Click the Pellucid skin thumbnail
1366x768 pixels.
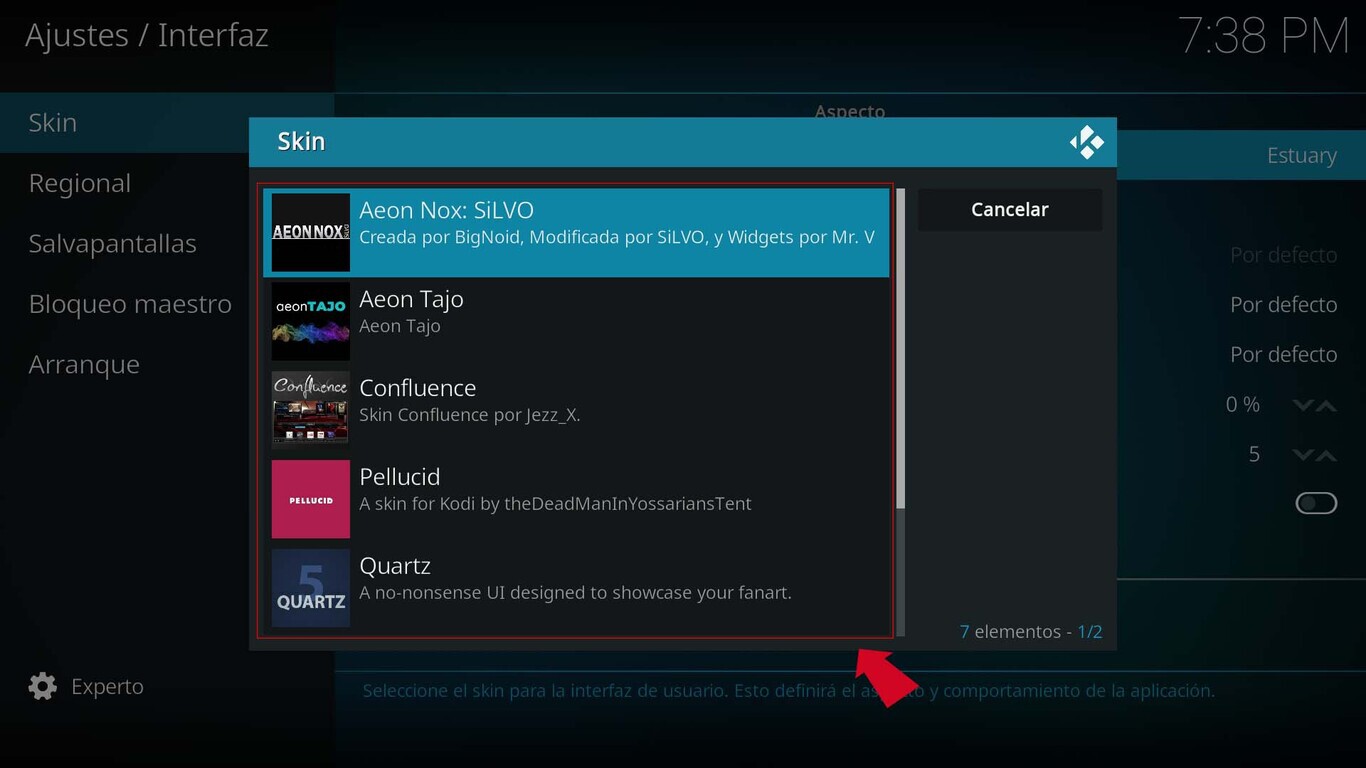(310, 498)
